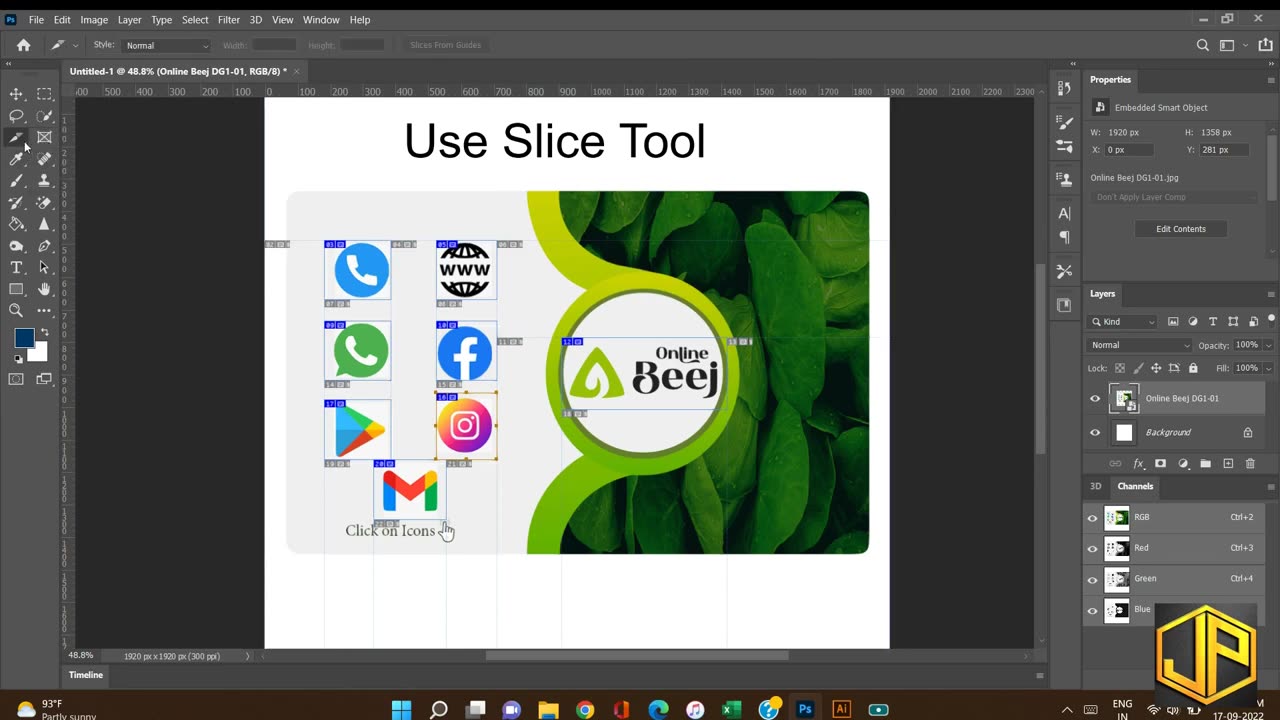Switch to the Channels tab
Viewport: 1280px width, 720px height.
pyautogui.click(x=1135, y=486)
